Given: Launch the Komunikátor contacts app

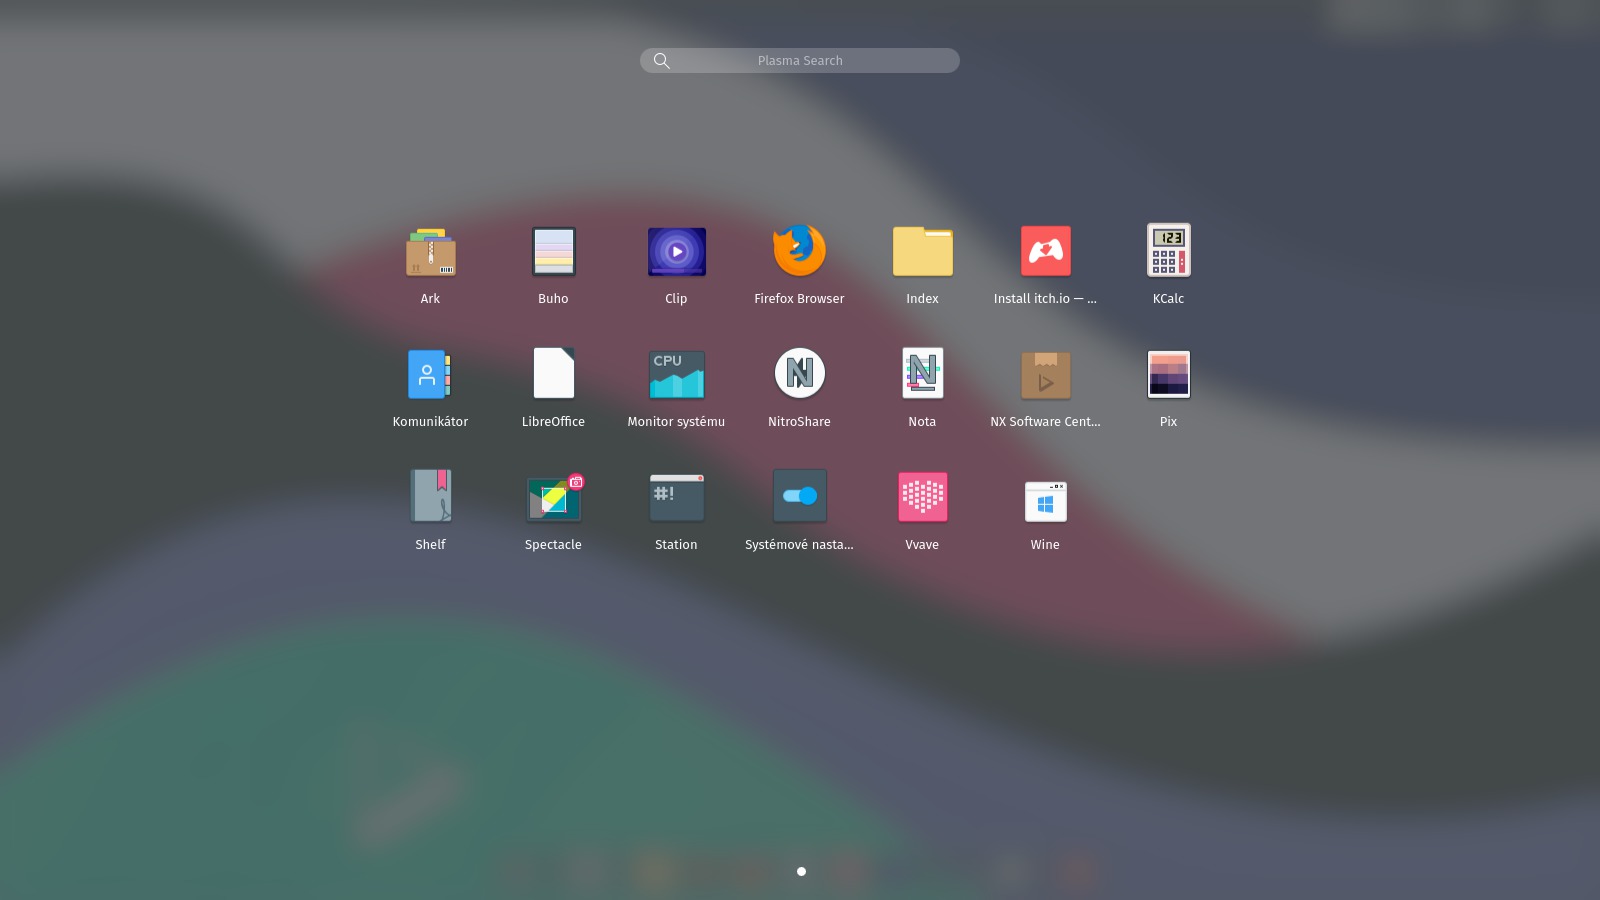Looking at the screenshot, I should click(430, 374).
